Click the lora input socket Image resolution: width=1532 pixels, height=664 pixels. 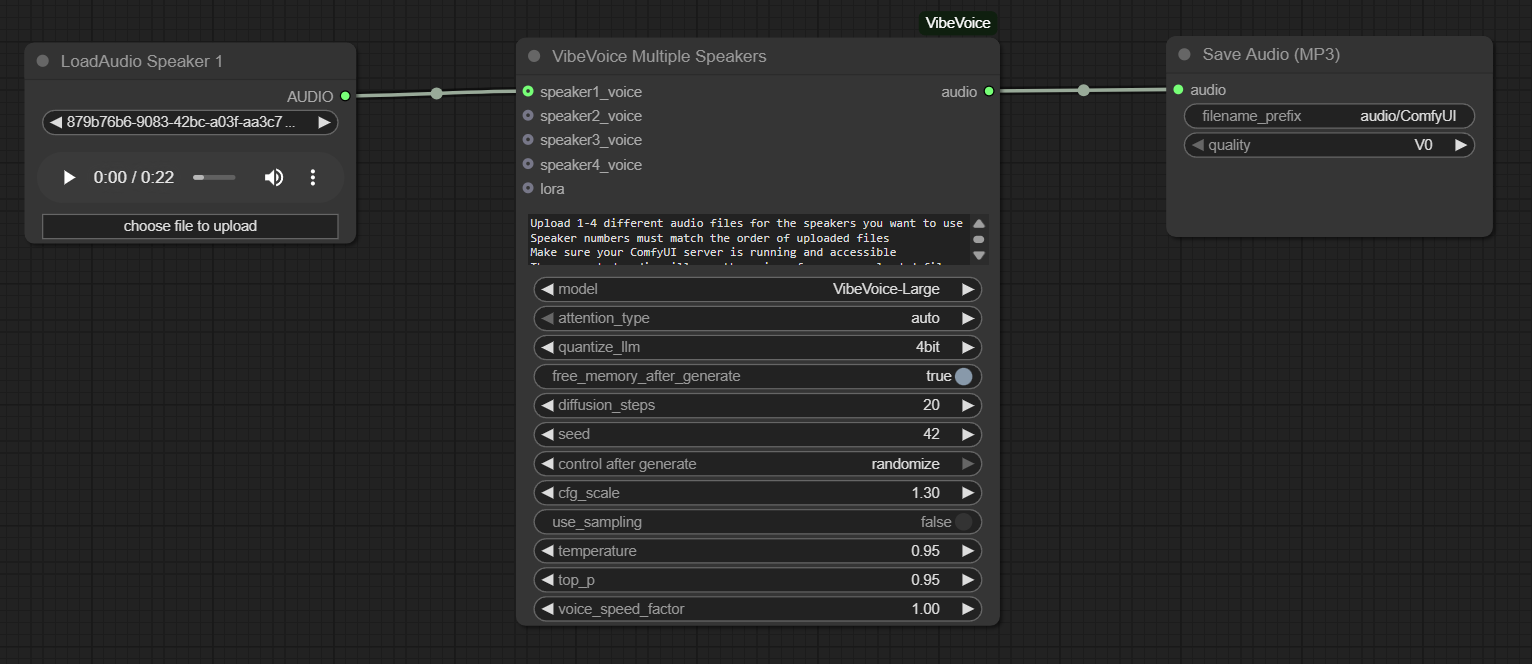click(x=528, y=188)
